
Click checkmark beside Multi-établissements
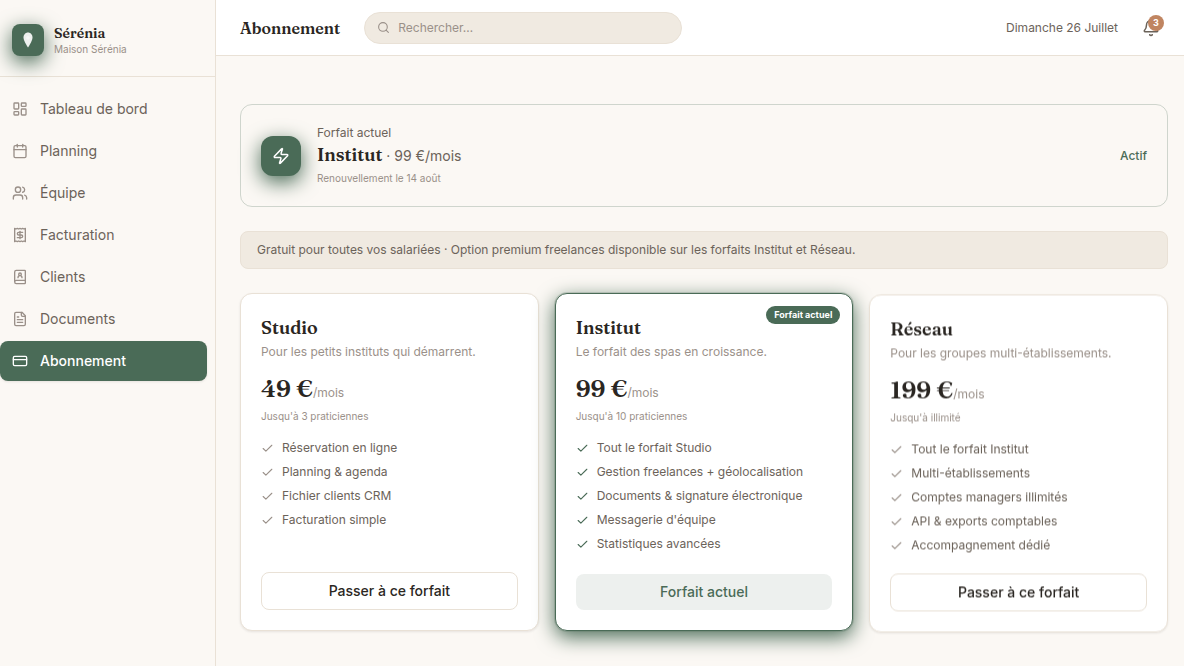(x=896, y=473)
